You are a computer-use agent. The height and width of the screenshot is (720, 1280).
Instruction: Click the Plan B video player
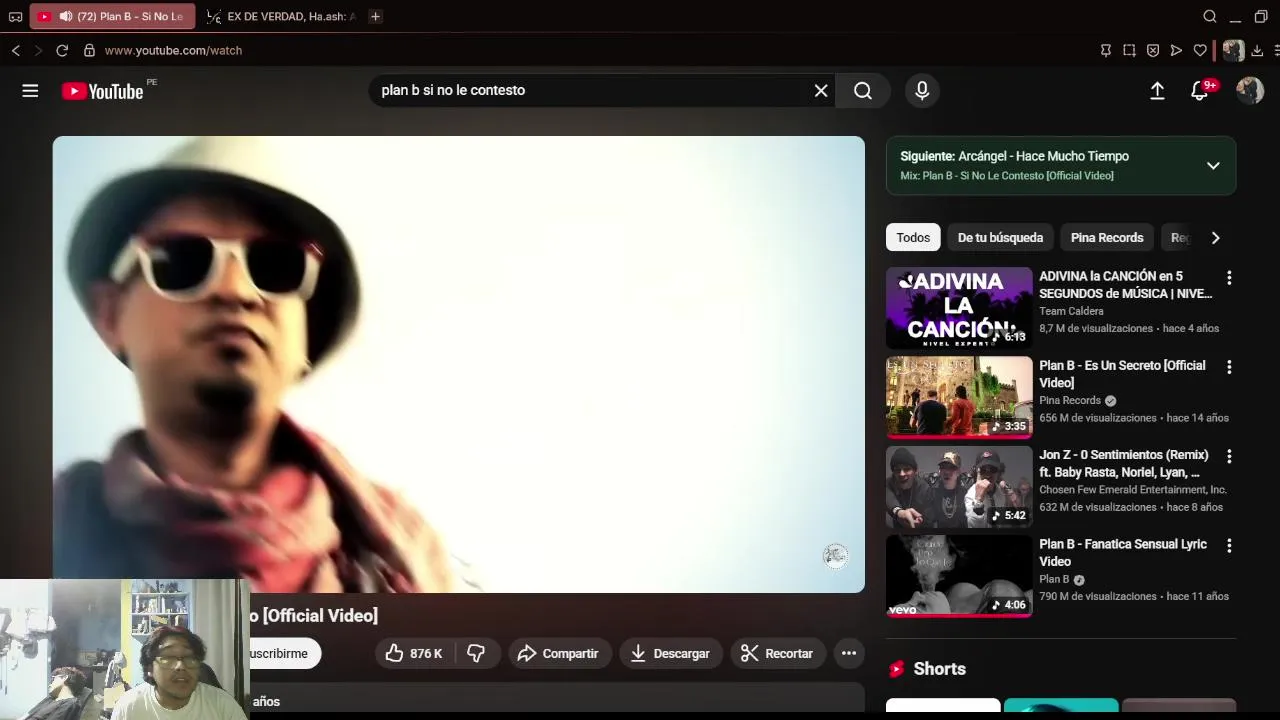(x=459, y=364)
